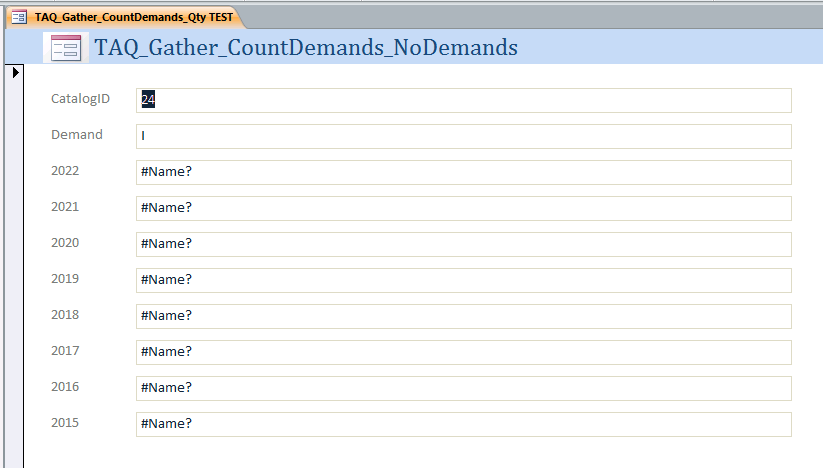The width and height of the screenshot is (823, 468).
Task: Click the 2018 label
Action: pyautogui.click(x=65, y=314)
